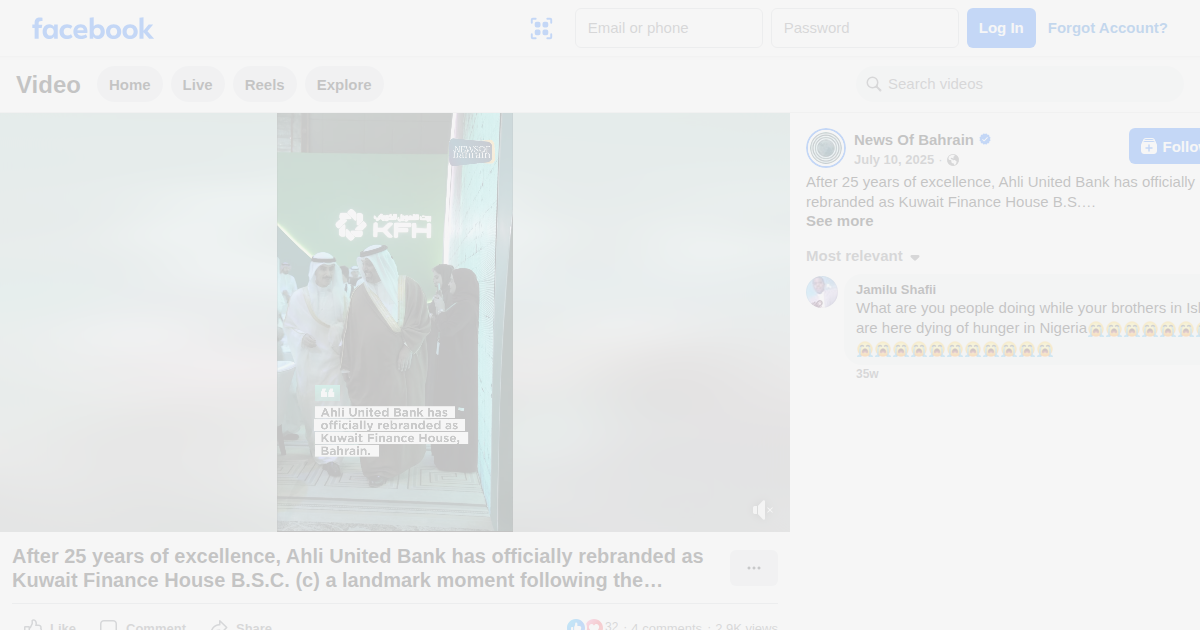Open the QR code login icon

tap(541, 29)
